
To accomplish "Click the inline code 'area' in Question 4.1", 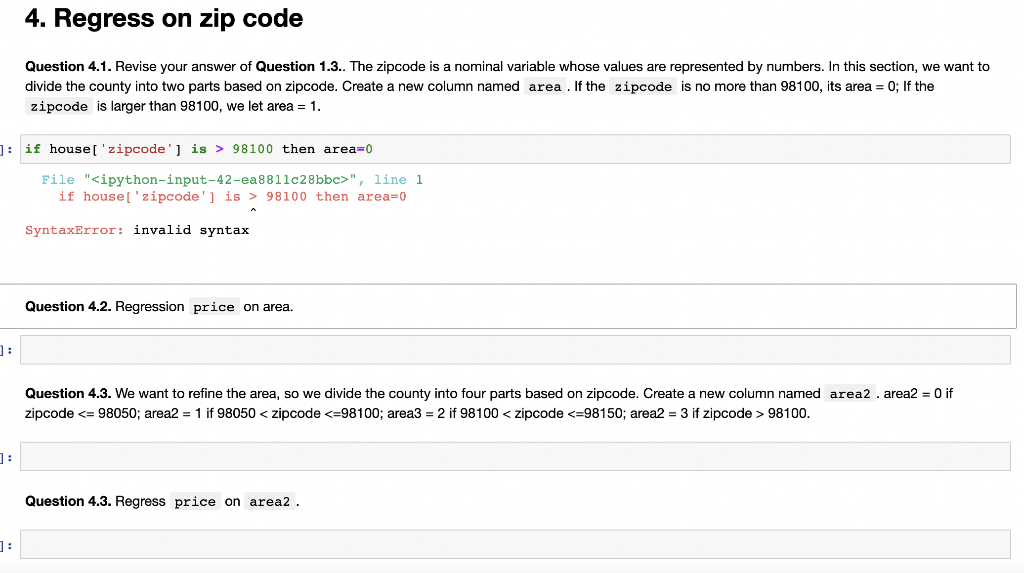I will [545, 86].
